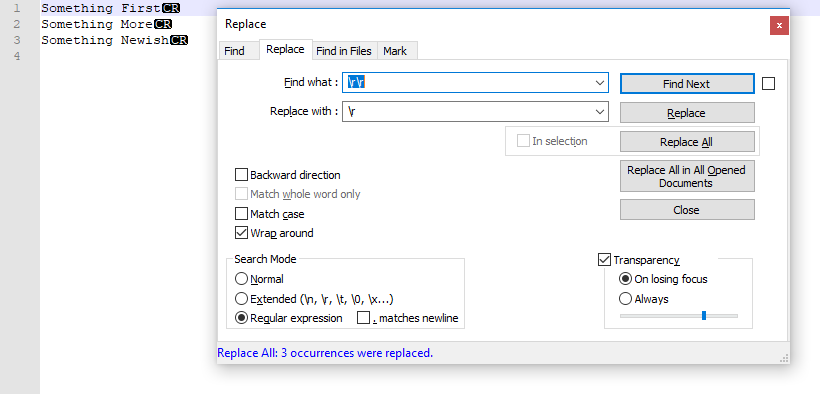Click 'Something First' text on line 1
820x394 pixels.
101,8
